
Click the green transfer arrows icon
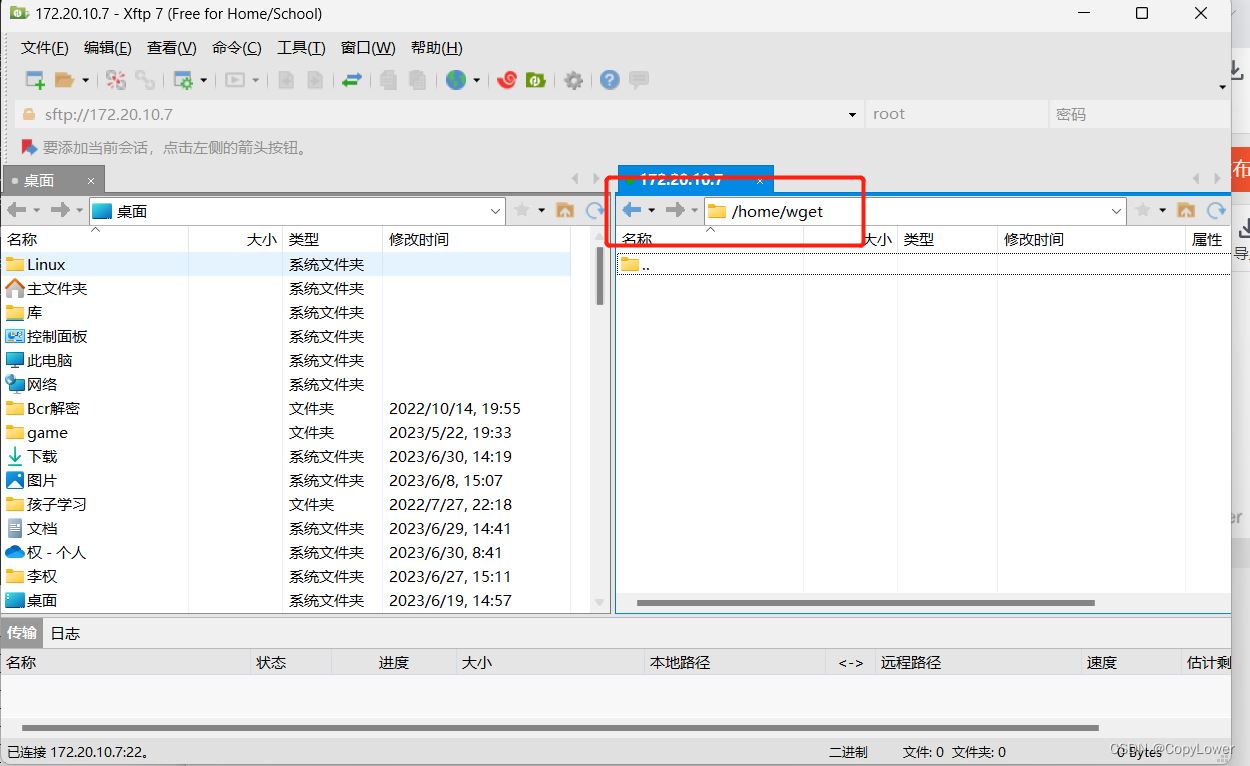click(351, 80)
